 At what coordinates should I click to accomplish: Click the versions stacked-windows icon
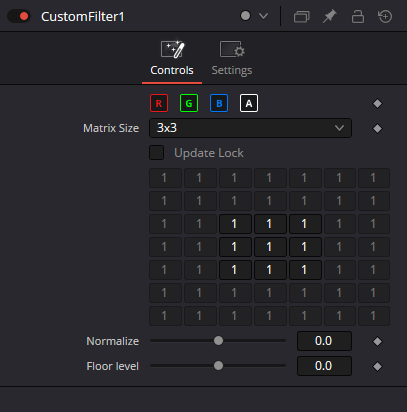[x=301, y=16]
